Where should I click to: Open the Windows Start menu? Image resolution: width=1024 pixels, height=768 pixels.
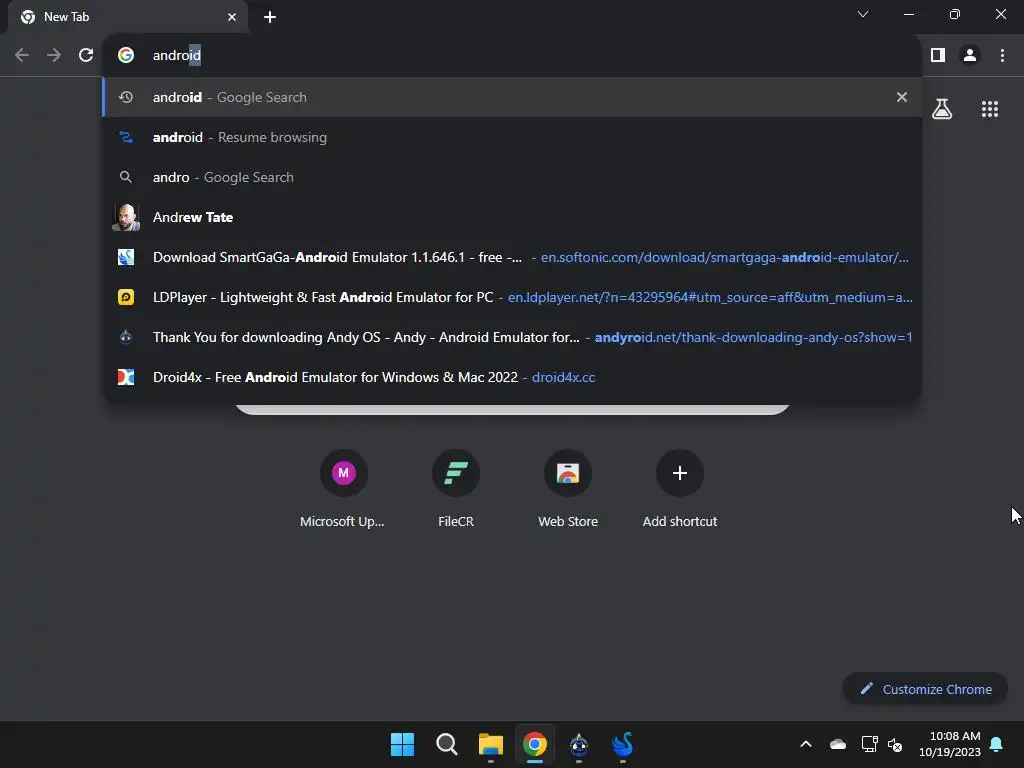(x=402, y=744)
